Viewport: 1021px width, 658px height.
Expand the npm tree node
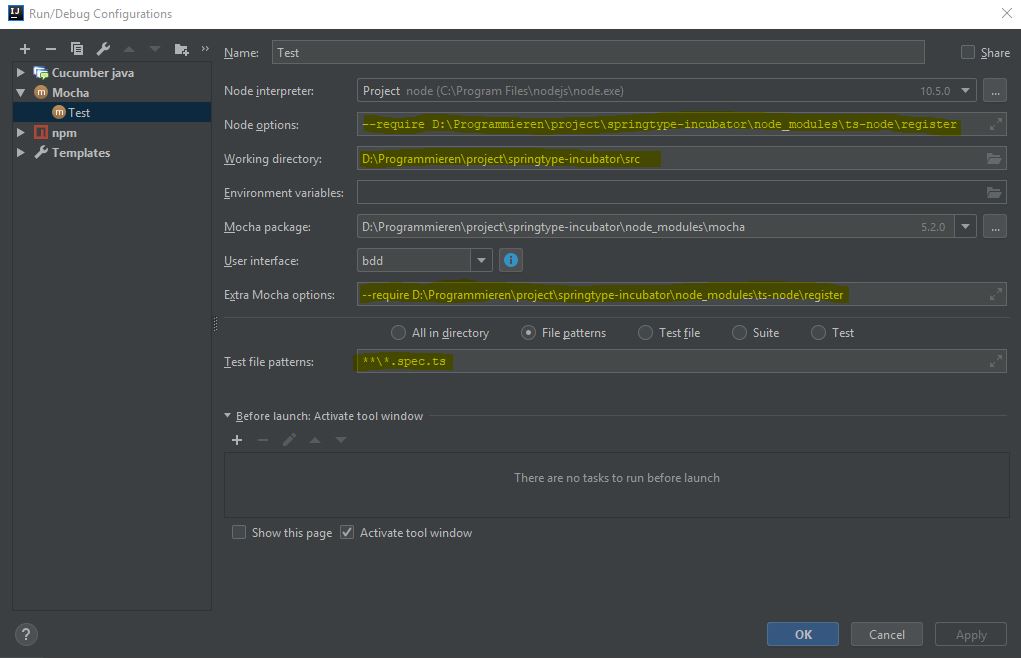(21, 133)
